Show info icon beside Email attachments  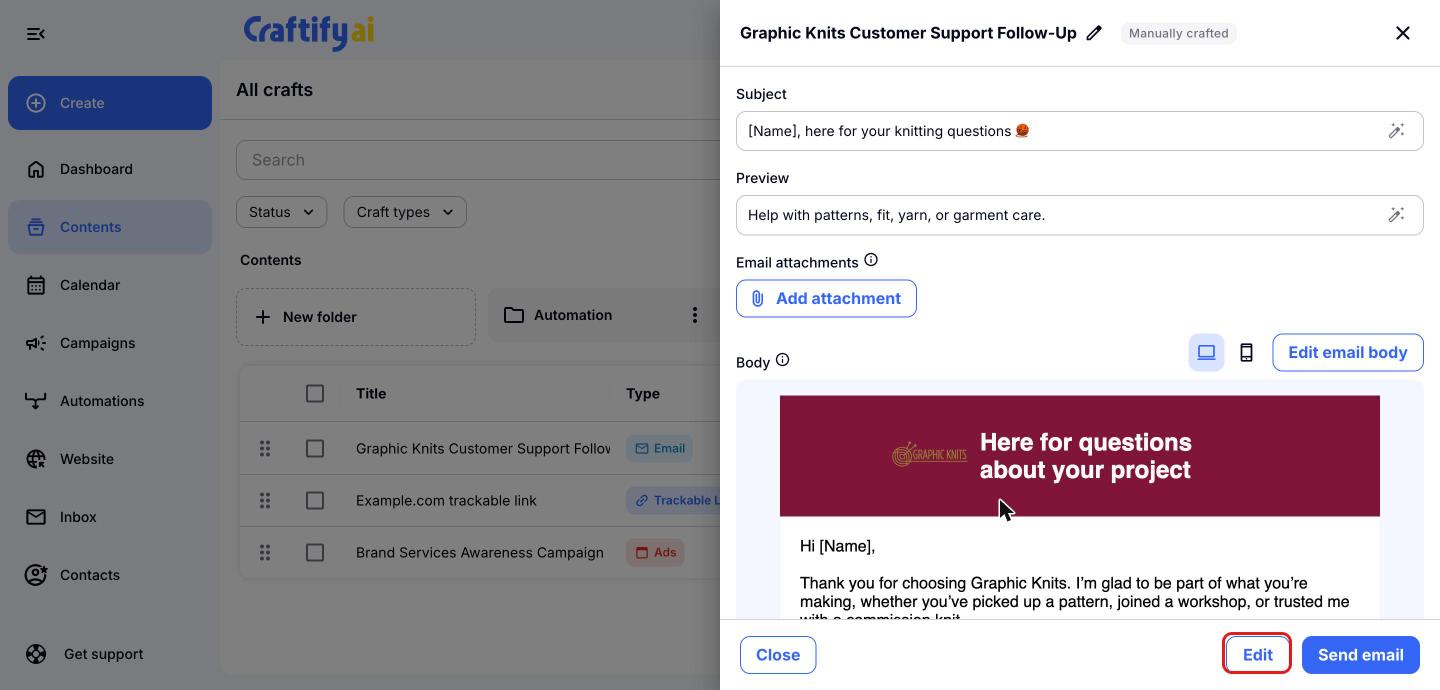(x=871, y=260)
